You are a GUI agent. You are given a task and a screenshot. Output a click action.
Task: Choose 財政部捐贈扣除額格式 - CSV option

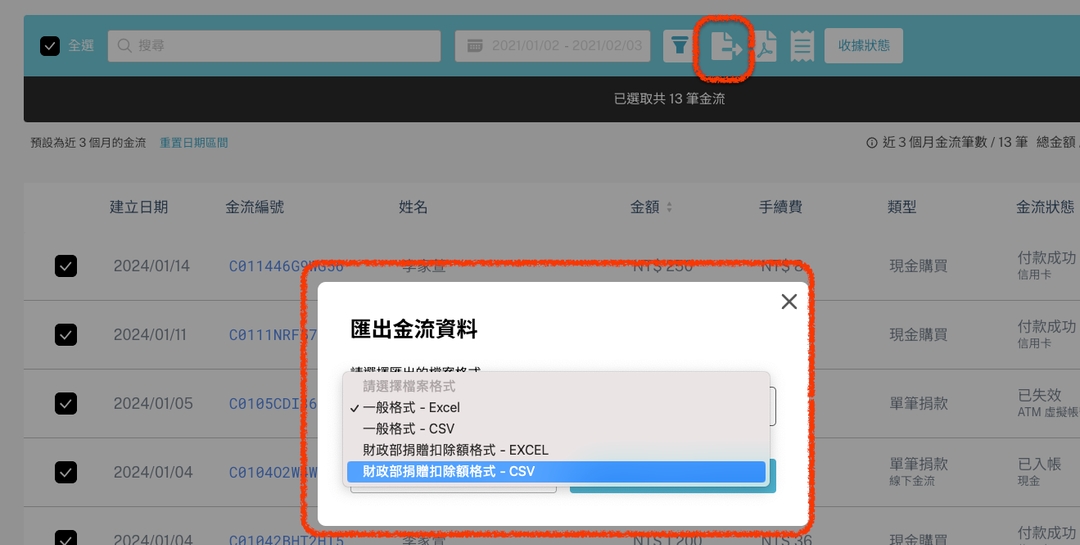click(556, 471)
